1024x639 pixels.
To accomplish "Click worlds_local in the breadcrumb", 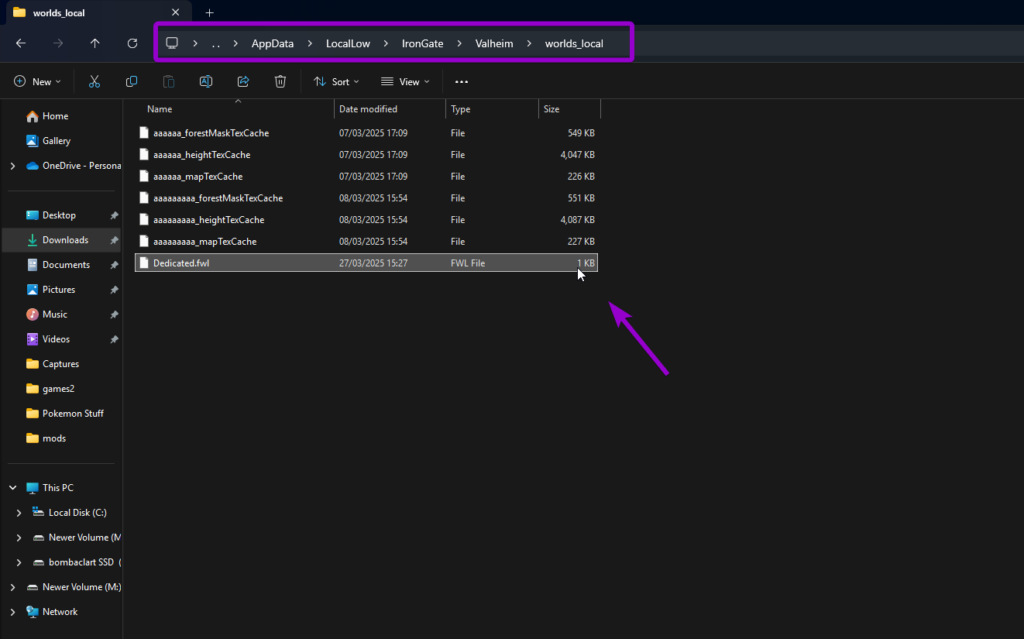I will (574, 43).
